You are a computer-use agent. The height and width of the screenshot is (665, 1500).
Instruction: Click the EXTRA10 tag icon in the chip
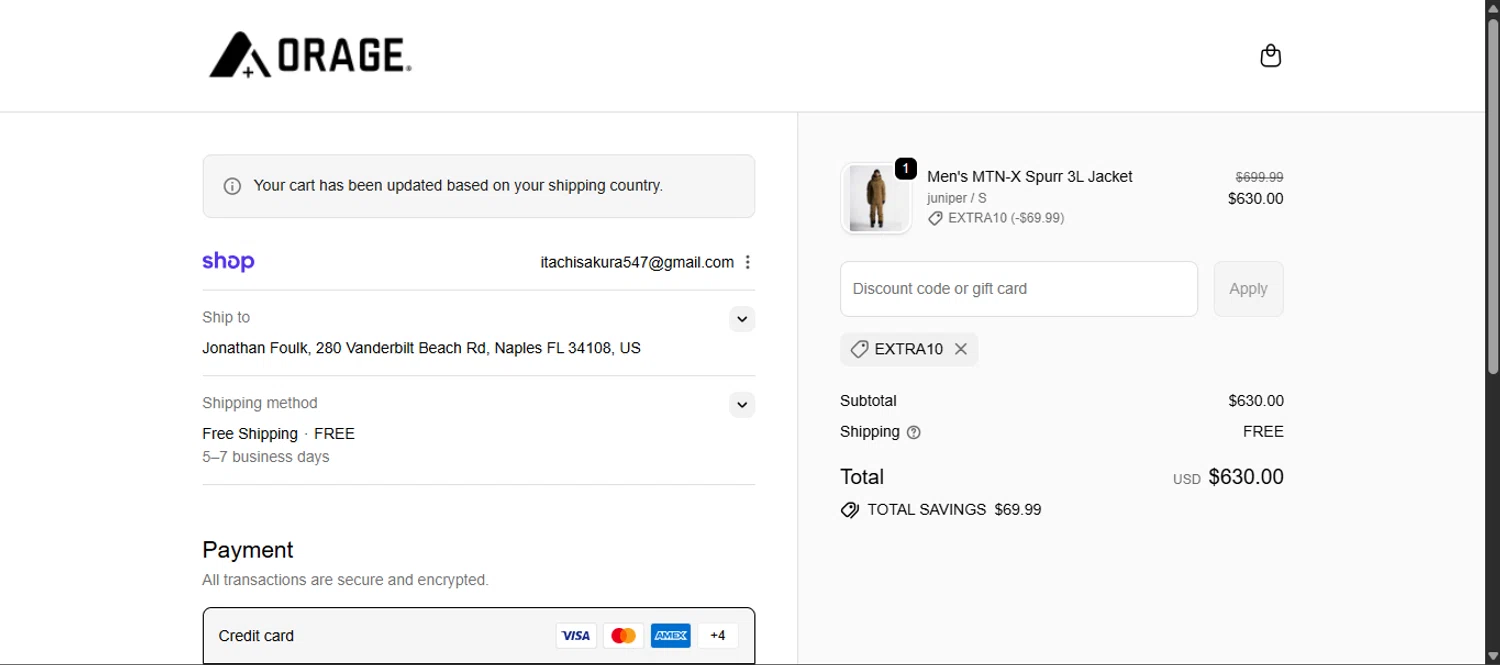tap(859, 349)
